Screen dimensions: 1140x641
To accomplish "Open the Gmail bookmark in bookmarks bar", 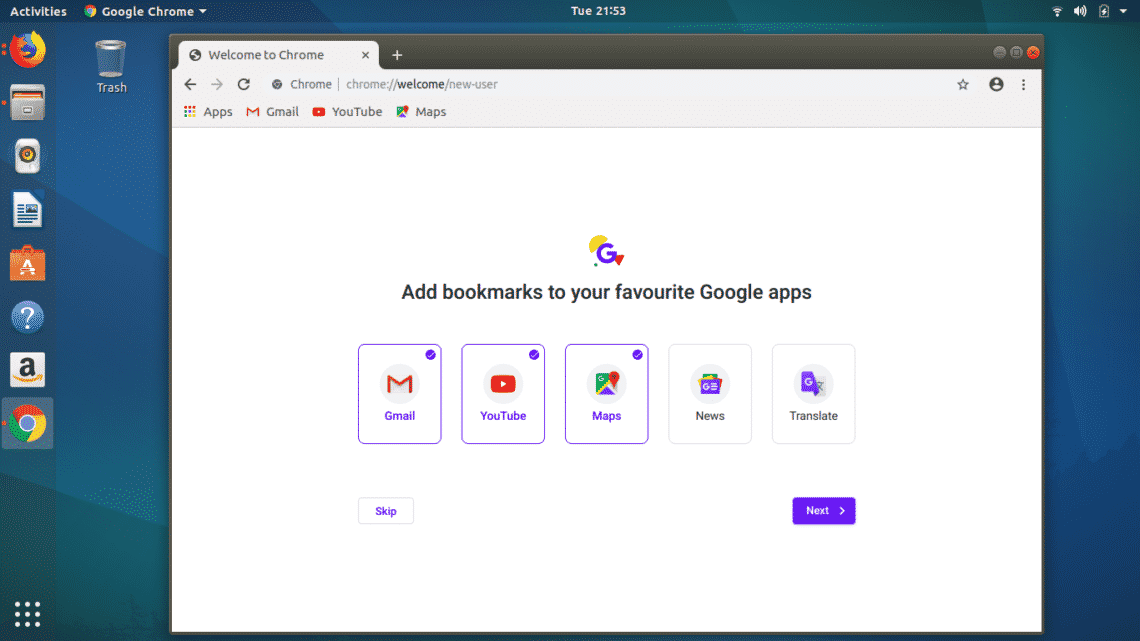I will click(272, 112).
